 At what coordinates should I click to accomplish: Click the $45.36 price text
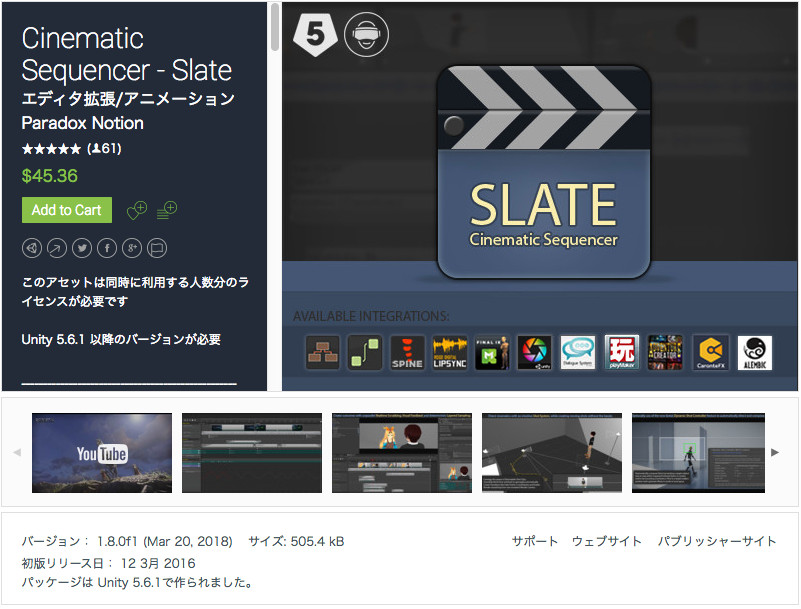tap(50, 176)
